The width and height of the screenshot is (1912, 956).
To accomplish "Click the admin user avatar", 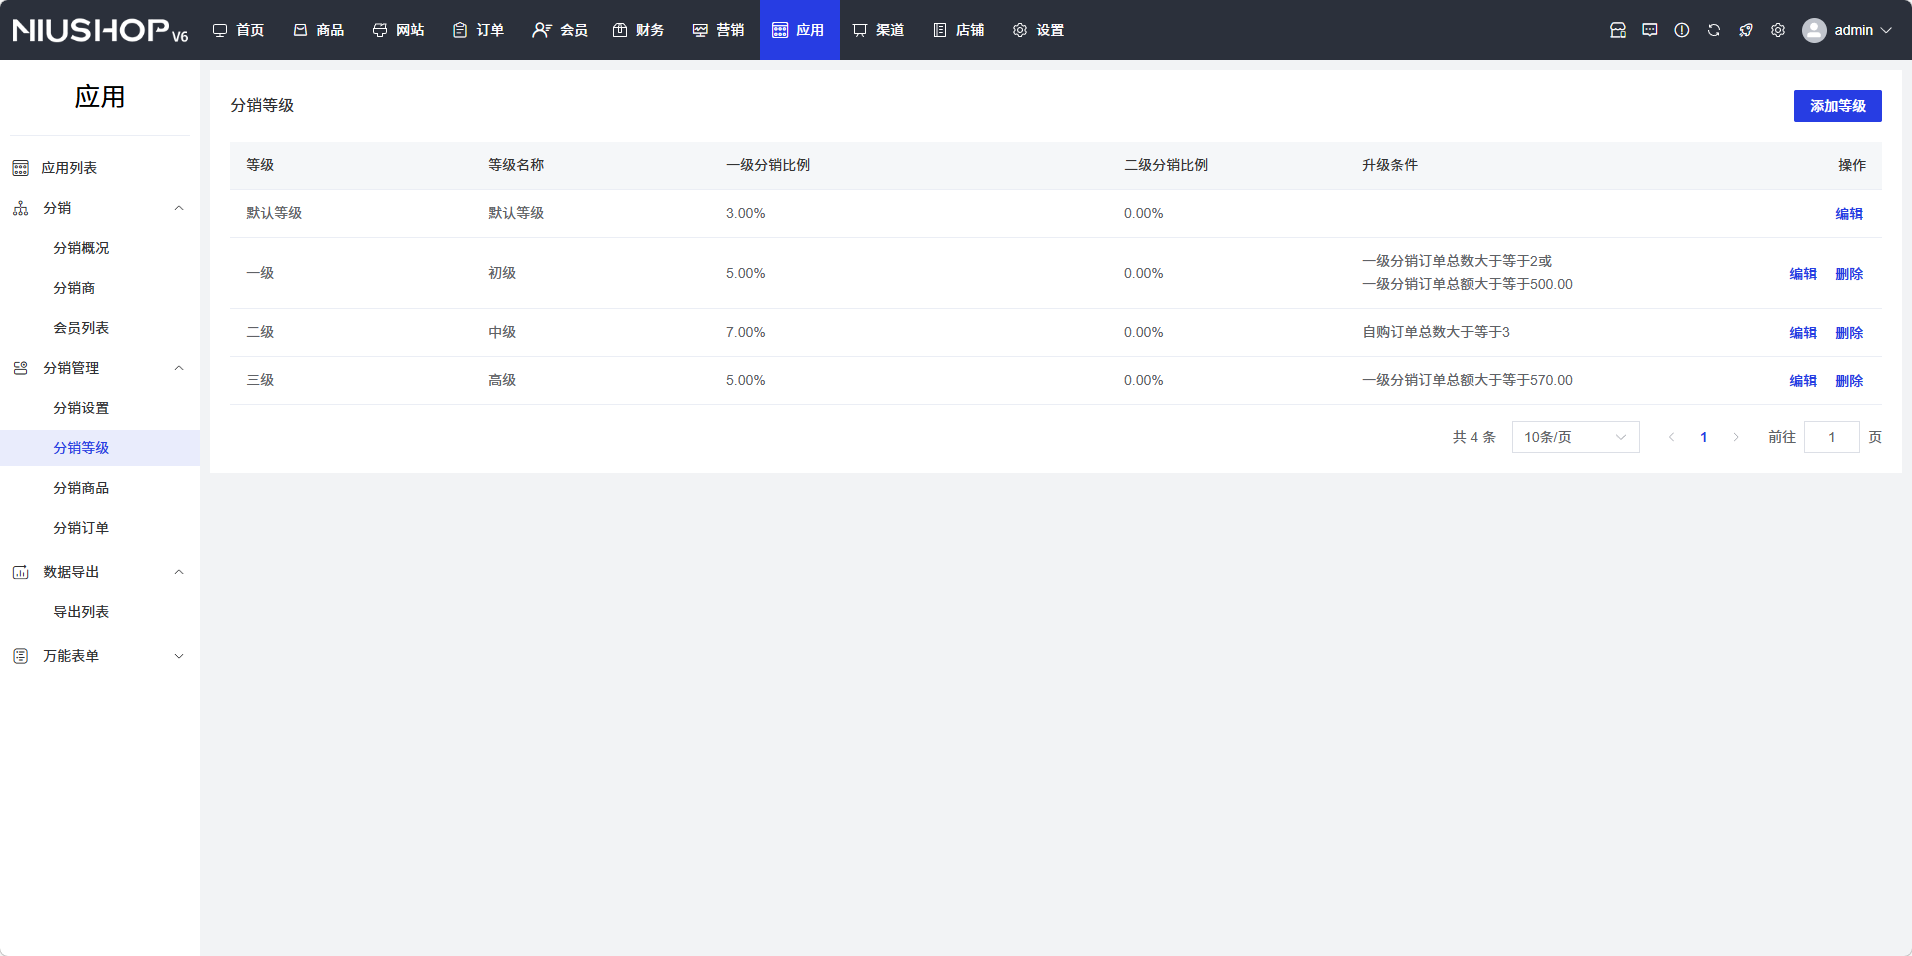I will [1814, 30].
